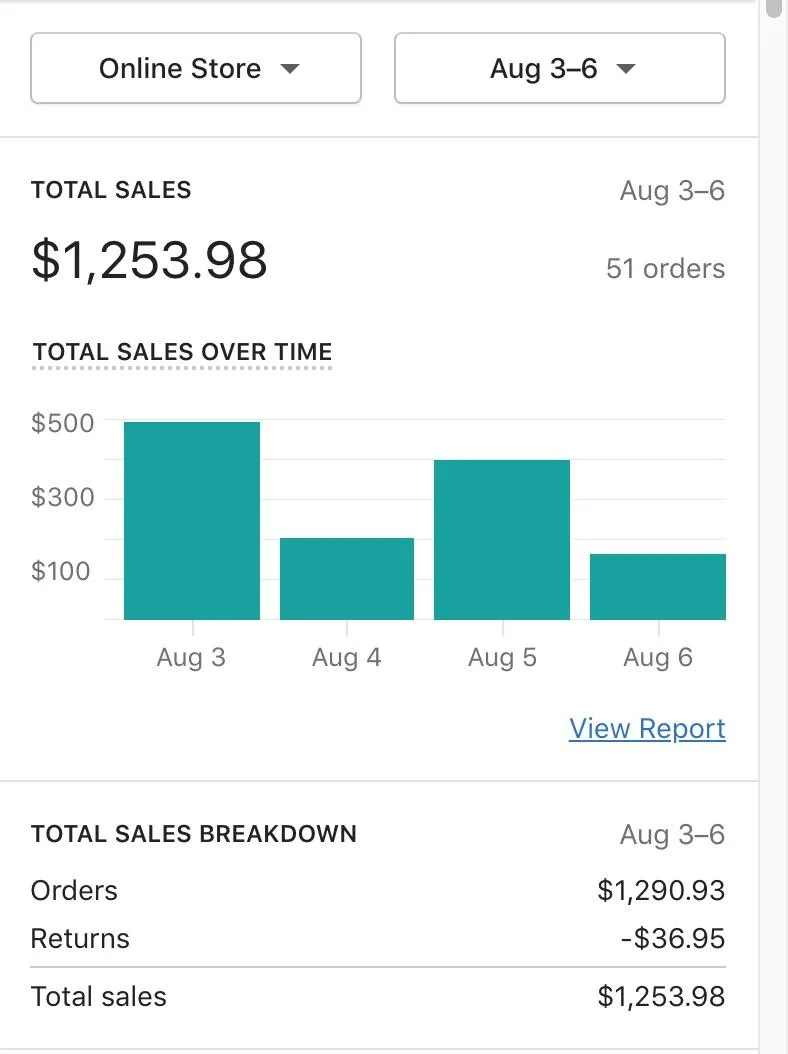Select the Aug 6 bar in chart
Image resolution: width=788 pixels, height=1054 pixels.
(657, 587)
